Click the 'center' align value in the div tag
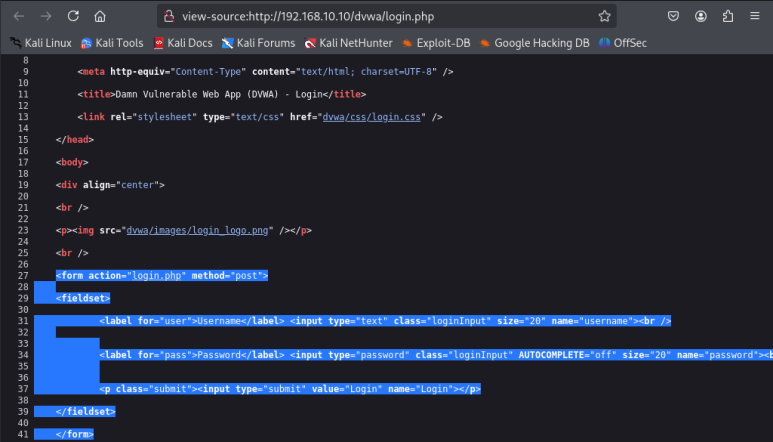773x442 pixels. [x=138, y=185]
